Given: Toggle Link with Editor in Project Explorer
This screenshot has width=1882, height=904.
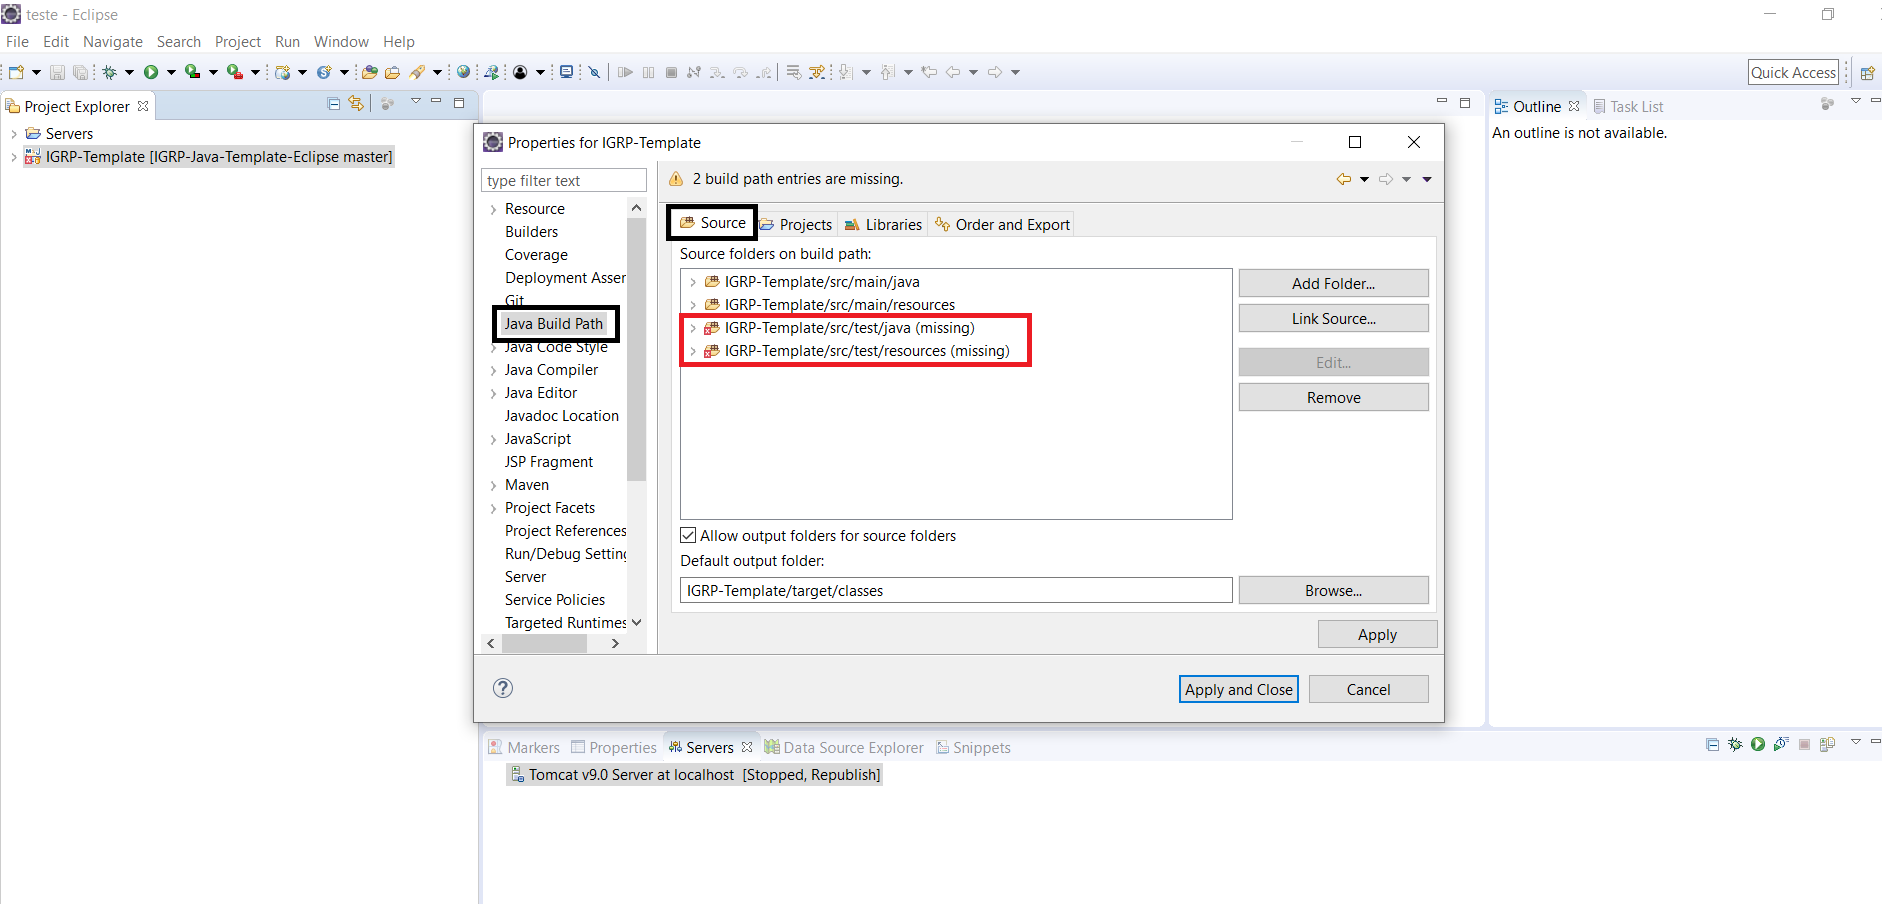Looking at the screenshot, I should tap(356, 103).
